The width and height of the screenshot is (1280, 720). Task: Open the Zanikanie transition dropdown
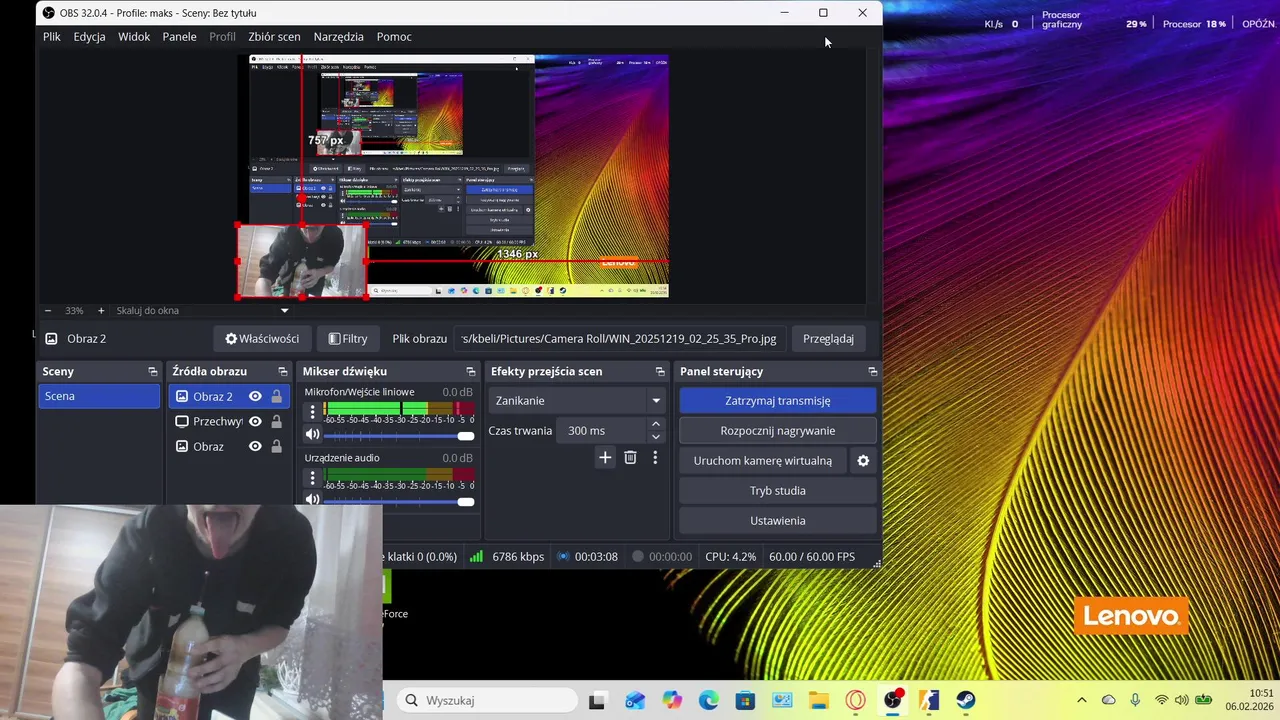click(x=577, y=400)
